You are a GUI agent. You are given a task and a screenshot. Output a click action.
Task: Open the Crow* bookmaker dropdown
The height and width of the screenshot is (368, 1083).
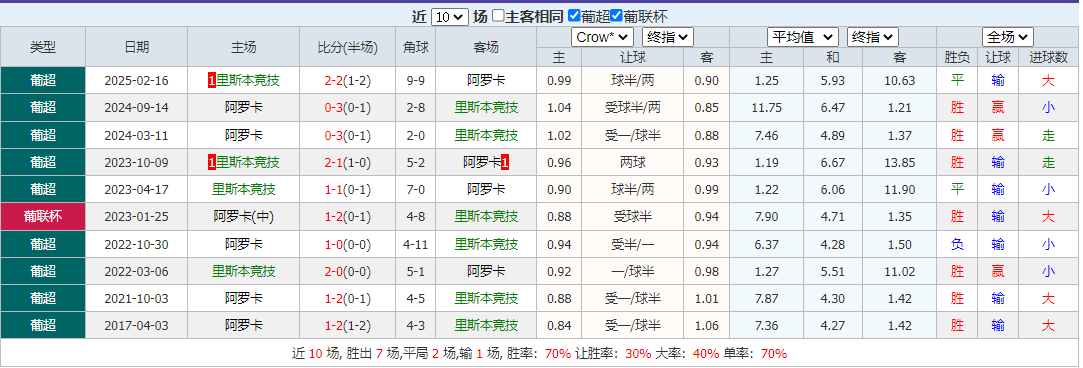[602, 37]
